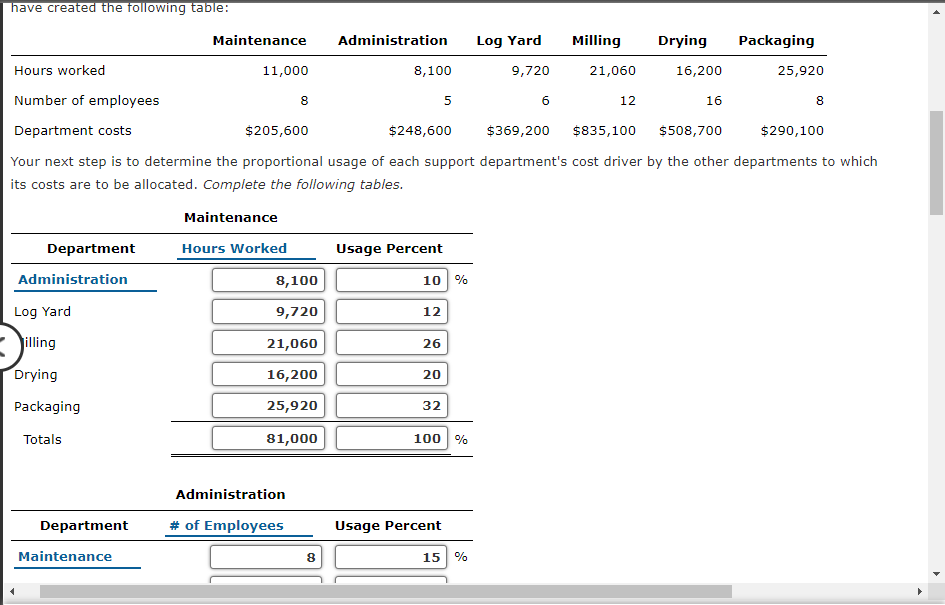Screen dimensions: 945x605
Task: Click the Packaging usage percent field showing 32
Action: (391, 405)
